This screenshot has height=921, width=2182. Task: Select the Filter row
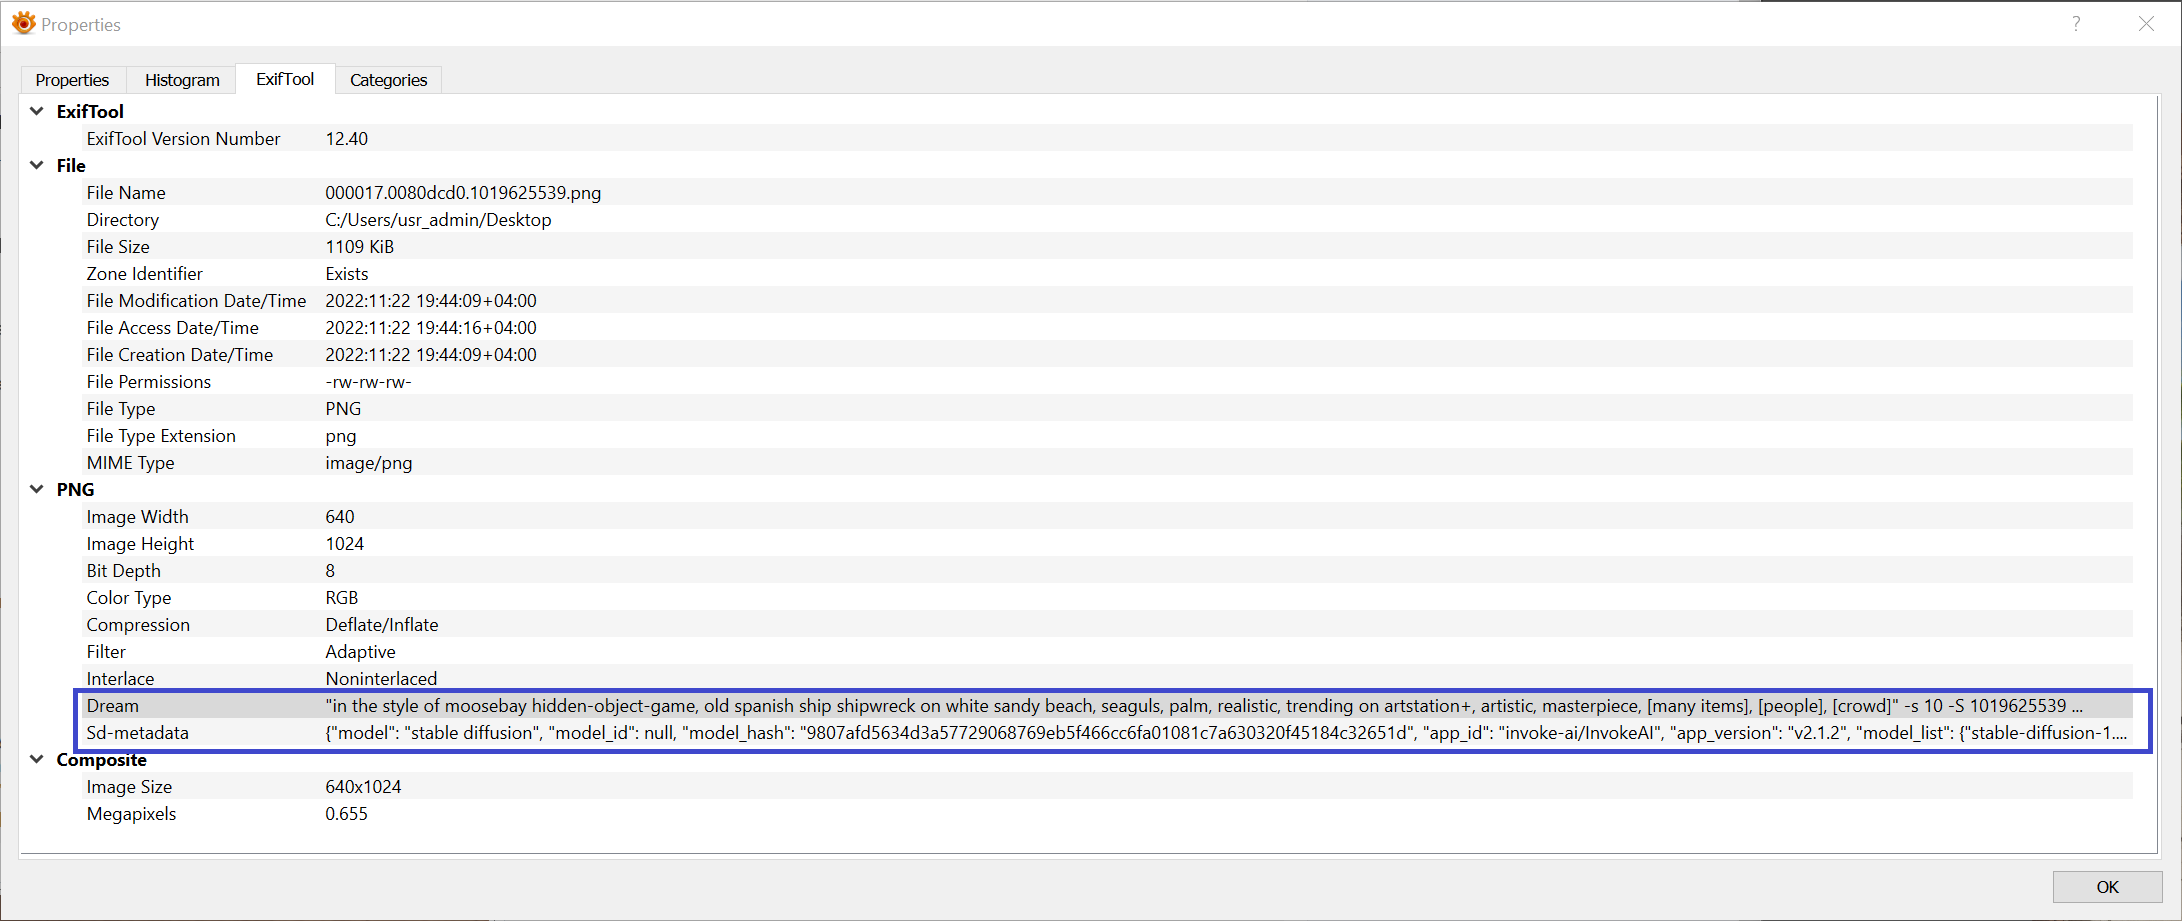(x=1106, y=651)
